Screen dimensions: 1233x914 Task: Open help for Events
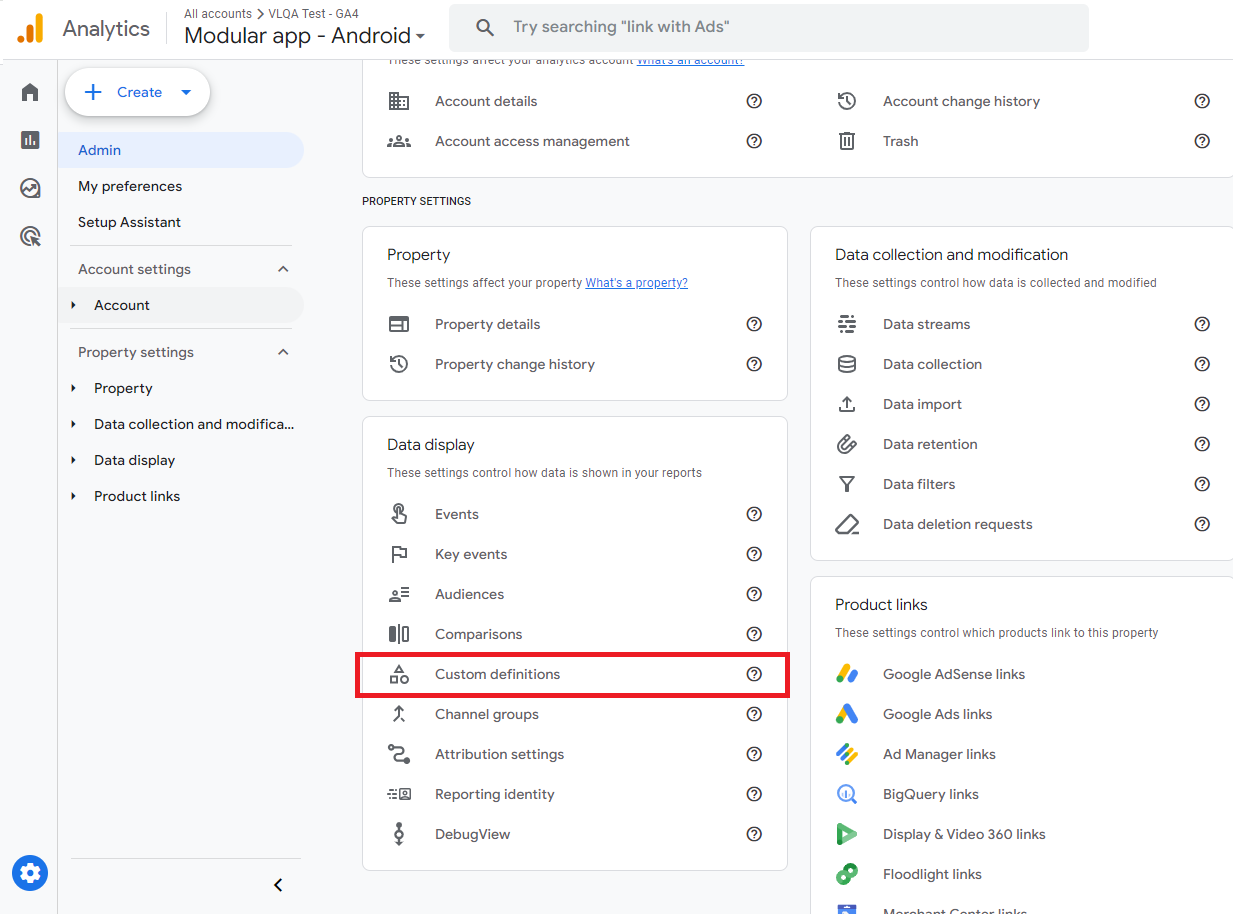coord(754,514)
